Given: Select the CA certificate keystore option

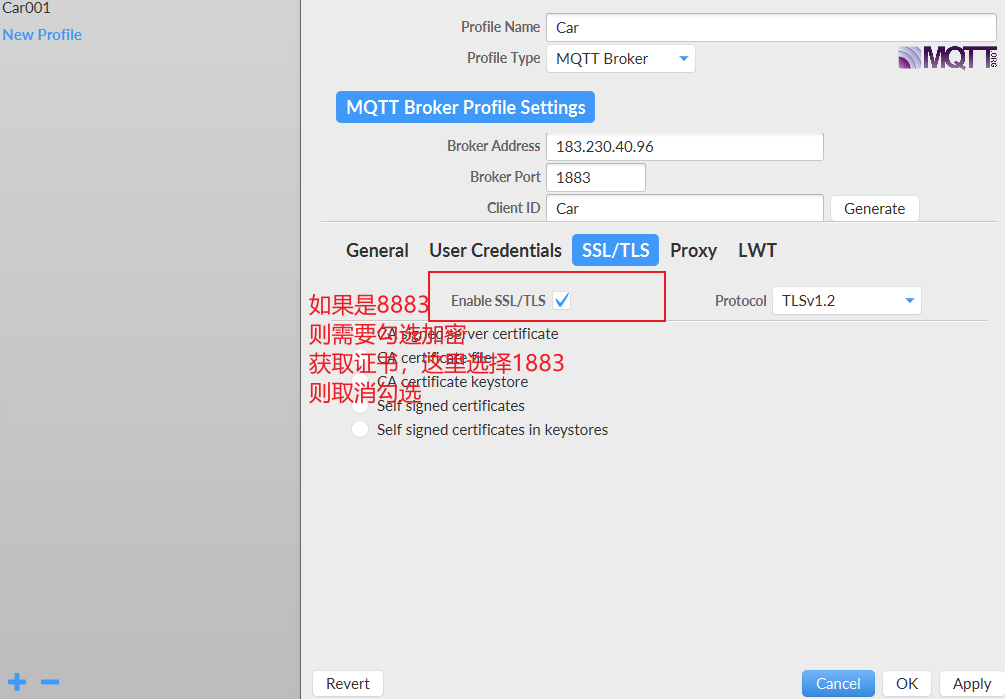Looking at the screenshot, I should tap(360, 381).
